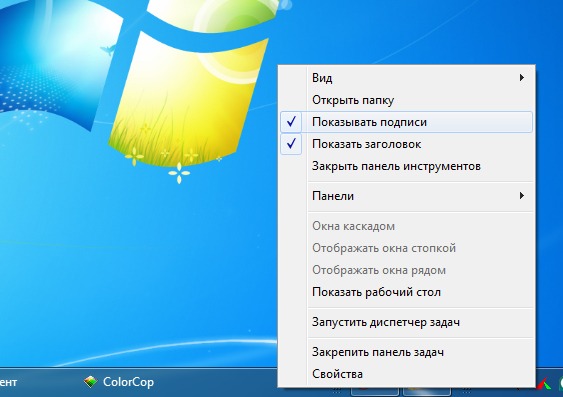The image size is (563, 397).
Task: Toggle Показать заголовок option
Action: tap(406, 144)
